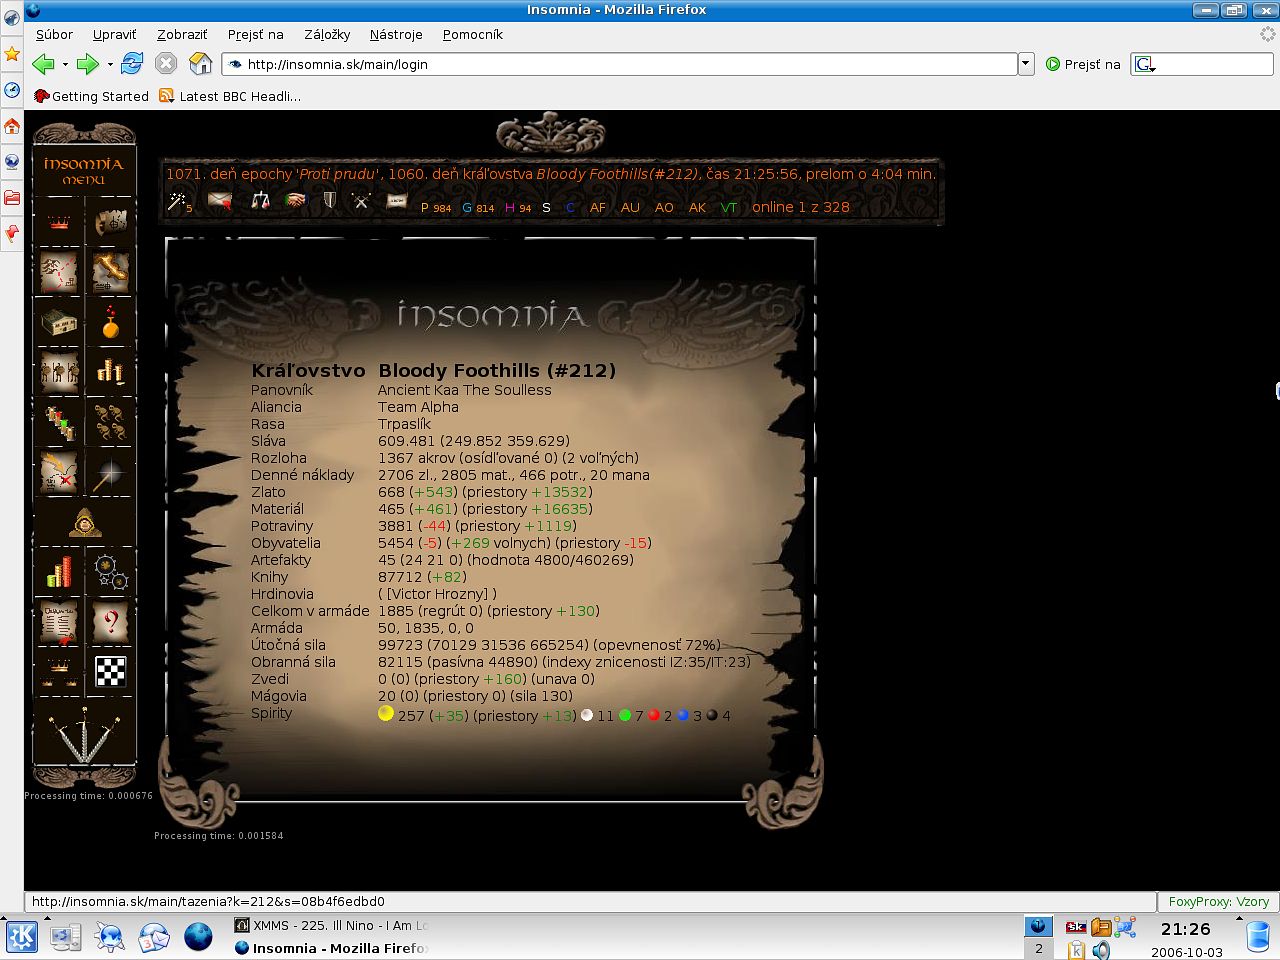Expand the forward button history dropdown
This screenshot has height=960, width=1280.
click(110, 65)
